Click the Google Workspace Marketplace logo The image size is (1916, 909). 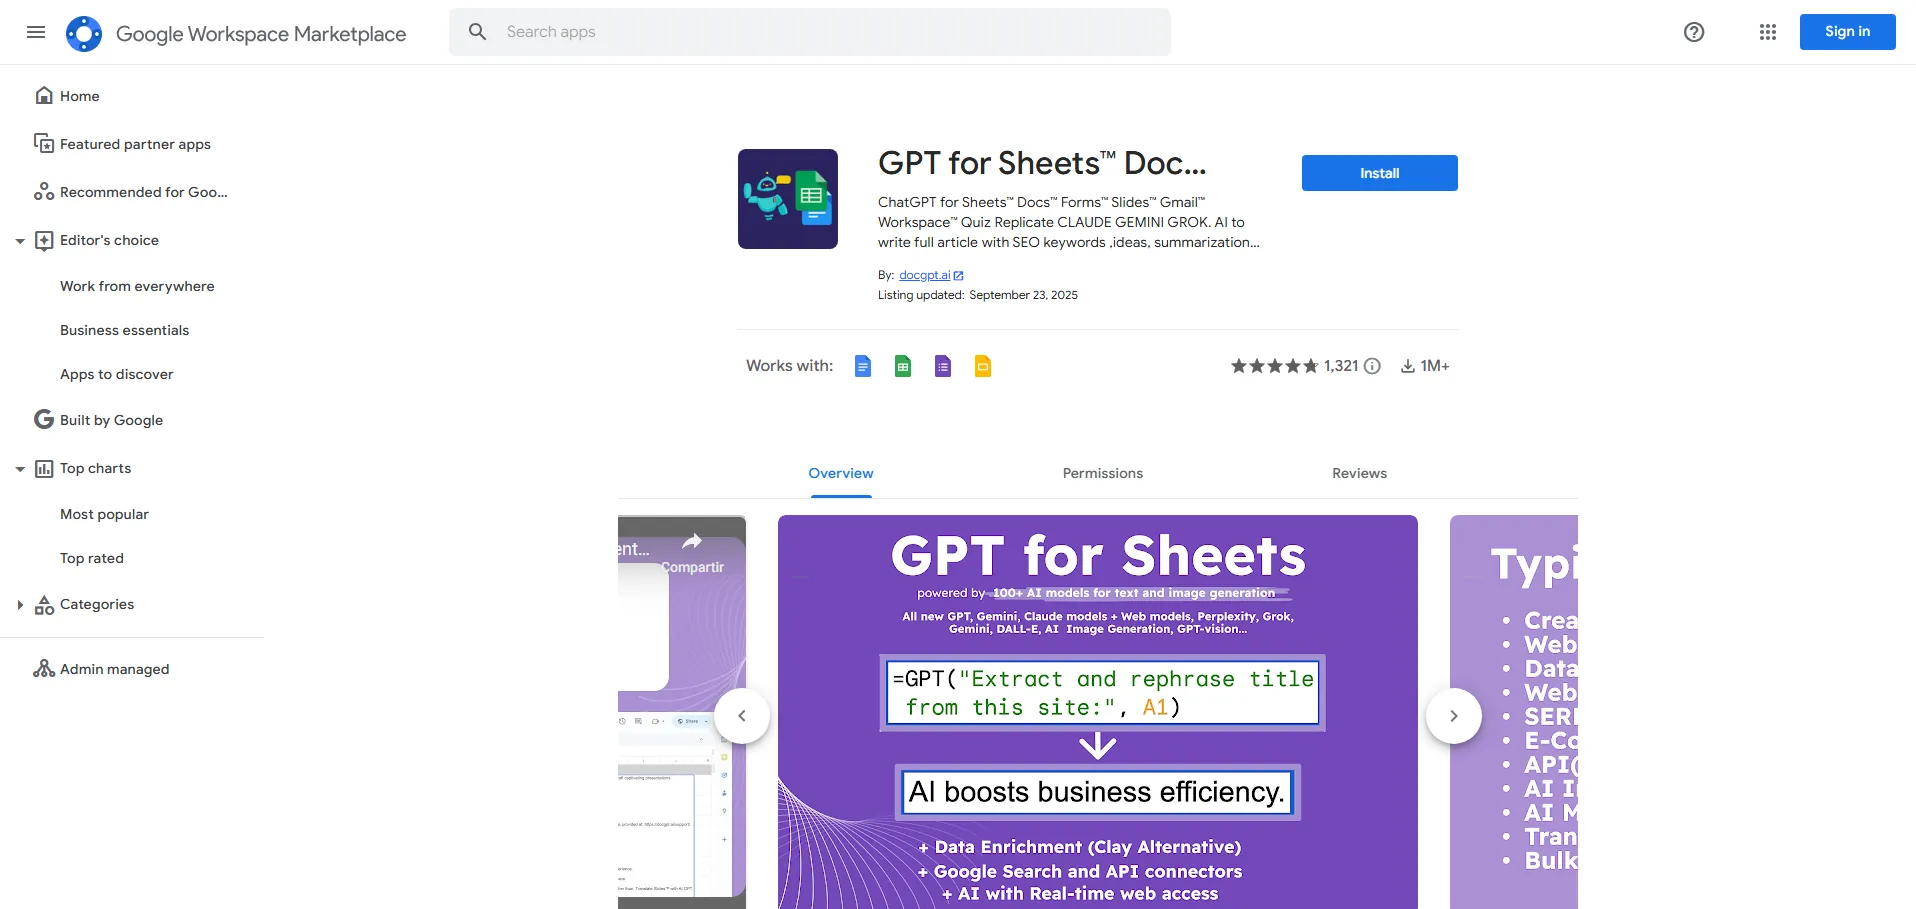84,33
